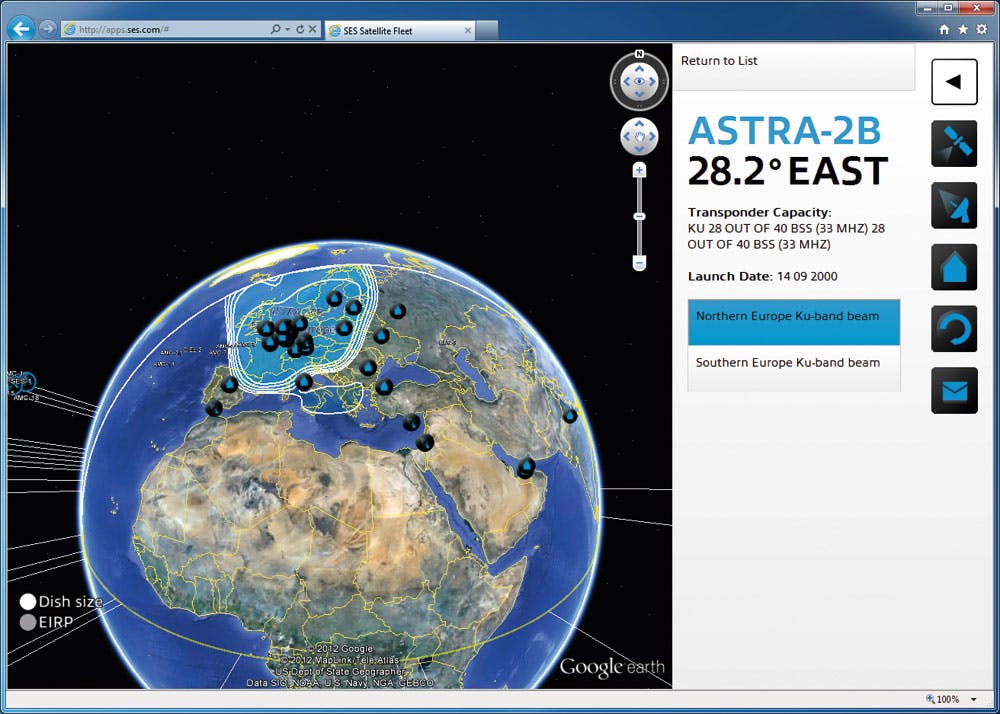Click the zoom in plus button
1000x714 pixels.
pyautogui.click(x=639, y=170)
